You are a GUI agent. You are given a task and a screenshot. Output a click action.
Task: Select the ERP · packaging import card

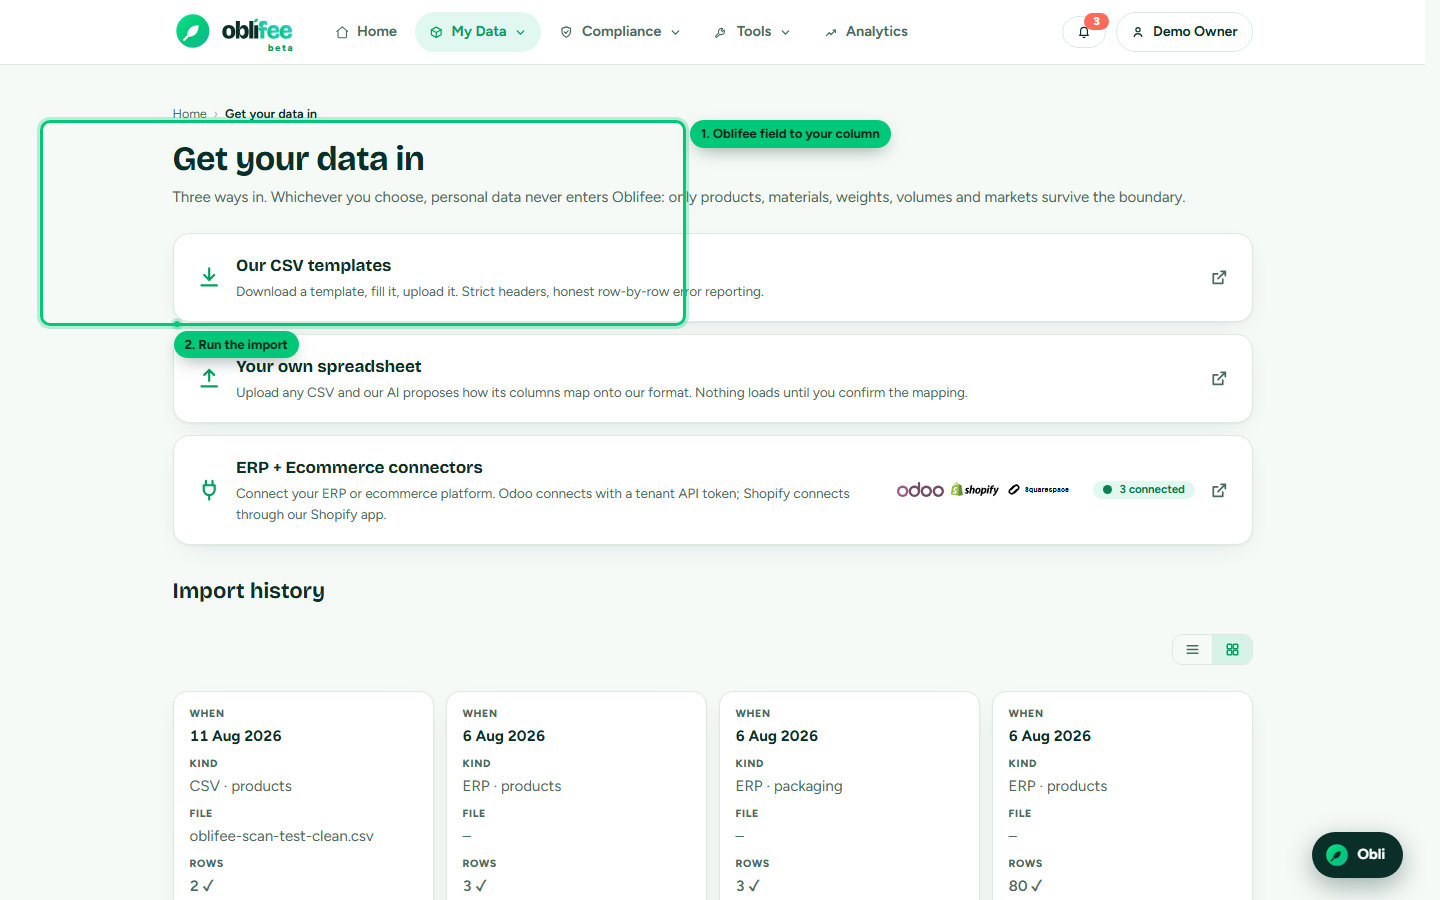[x=849, y=796]
